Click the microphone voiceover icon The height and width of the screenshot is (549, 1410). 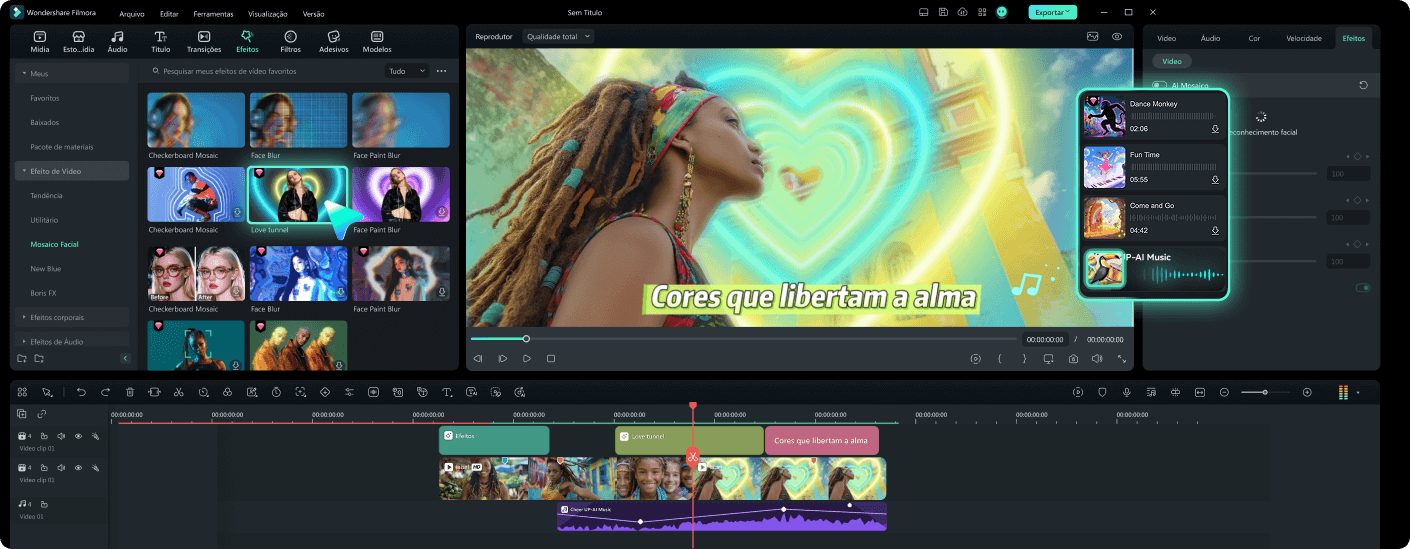point(1127,392)
